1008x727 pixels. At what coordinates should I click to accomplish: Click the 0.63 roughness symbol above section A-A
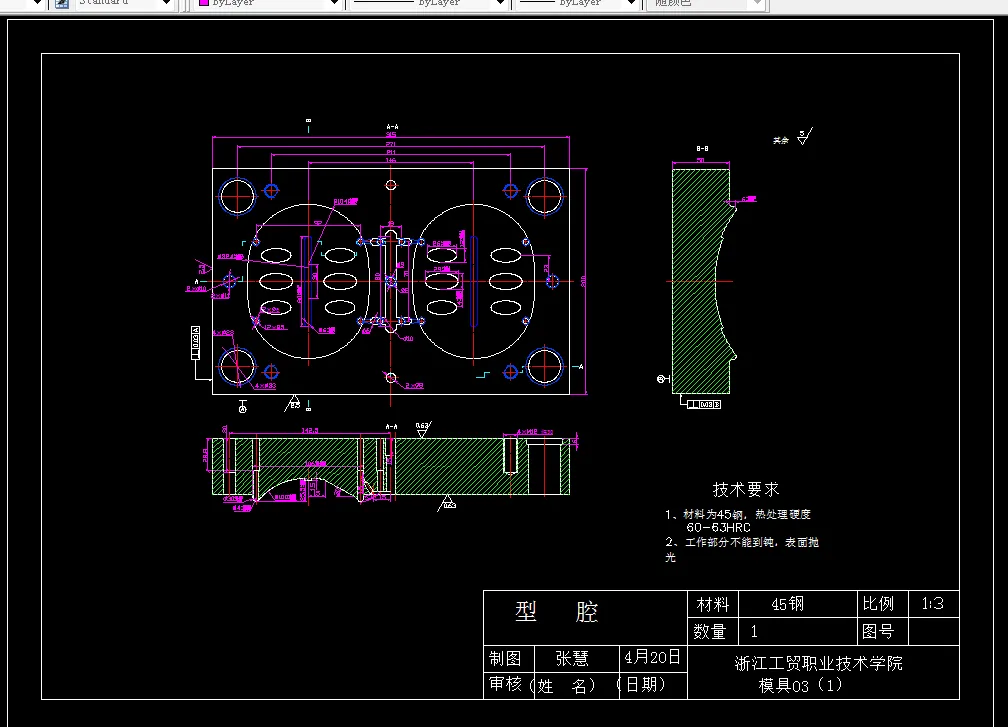(422, 429)
